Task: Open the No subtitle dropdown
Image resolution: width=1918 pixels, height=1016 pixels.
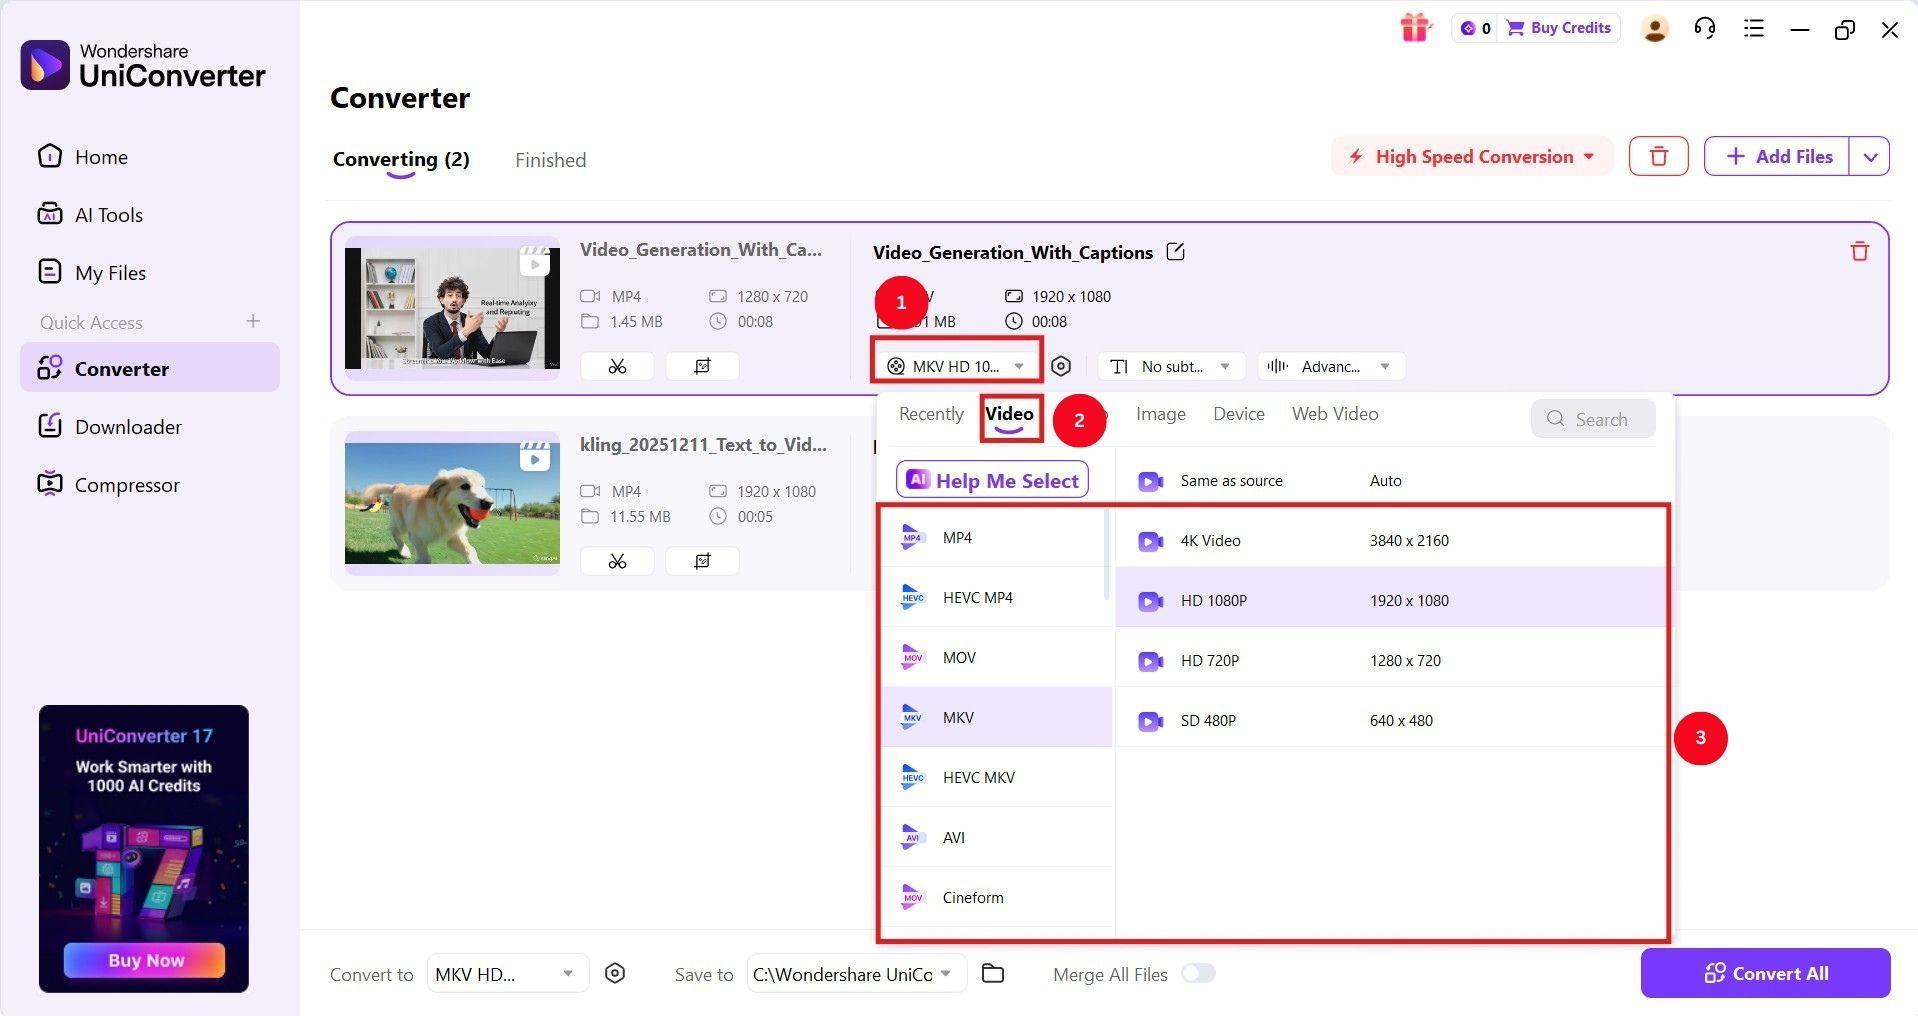Action: pos(1170,366)
